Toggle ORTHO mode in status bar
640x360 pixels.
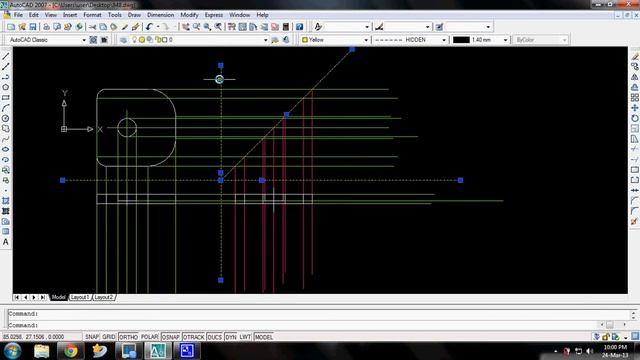point(129,337)
